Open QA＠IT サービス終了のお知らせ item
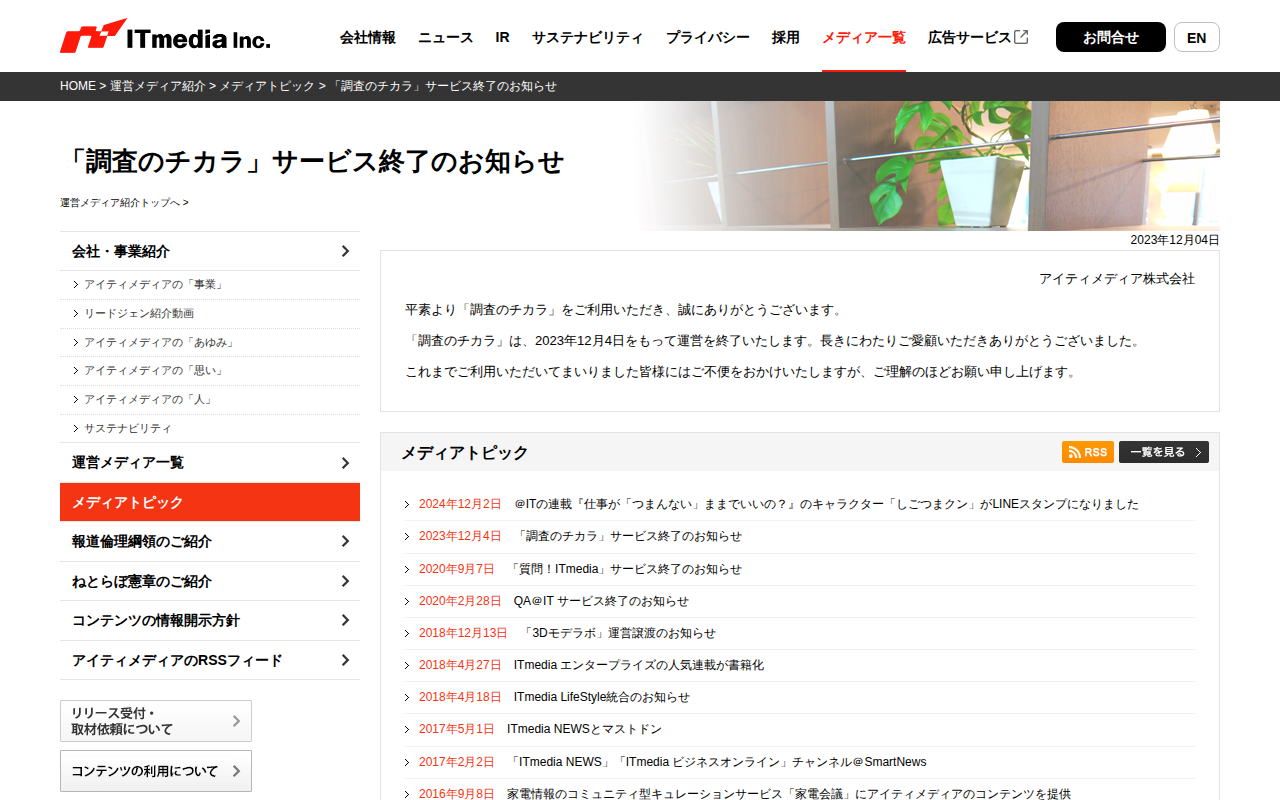 click(x=601, y=601)
